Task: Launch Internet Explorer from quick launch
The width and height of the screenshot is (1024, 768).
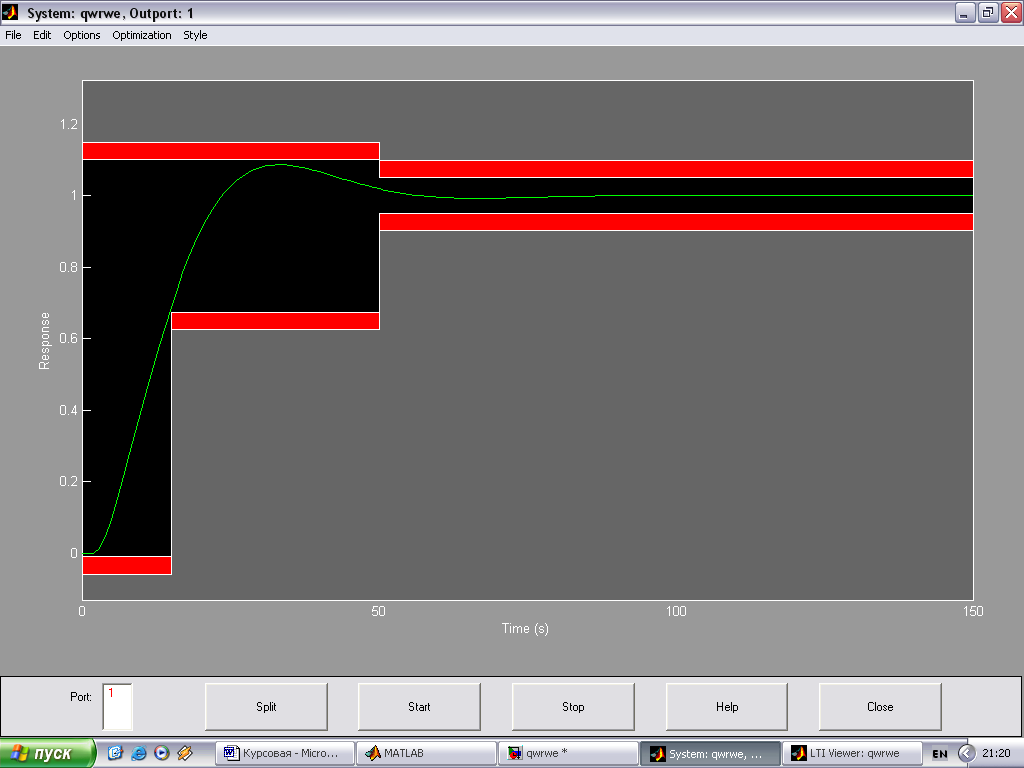Action: [138, 753]
